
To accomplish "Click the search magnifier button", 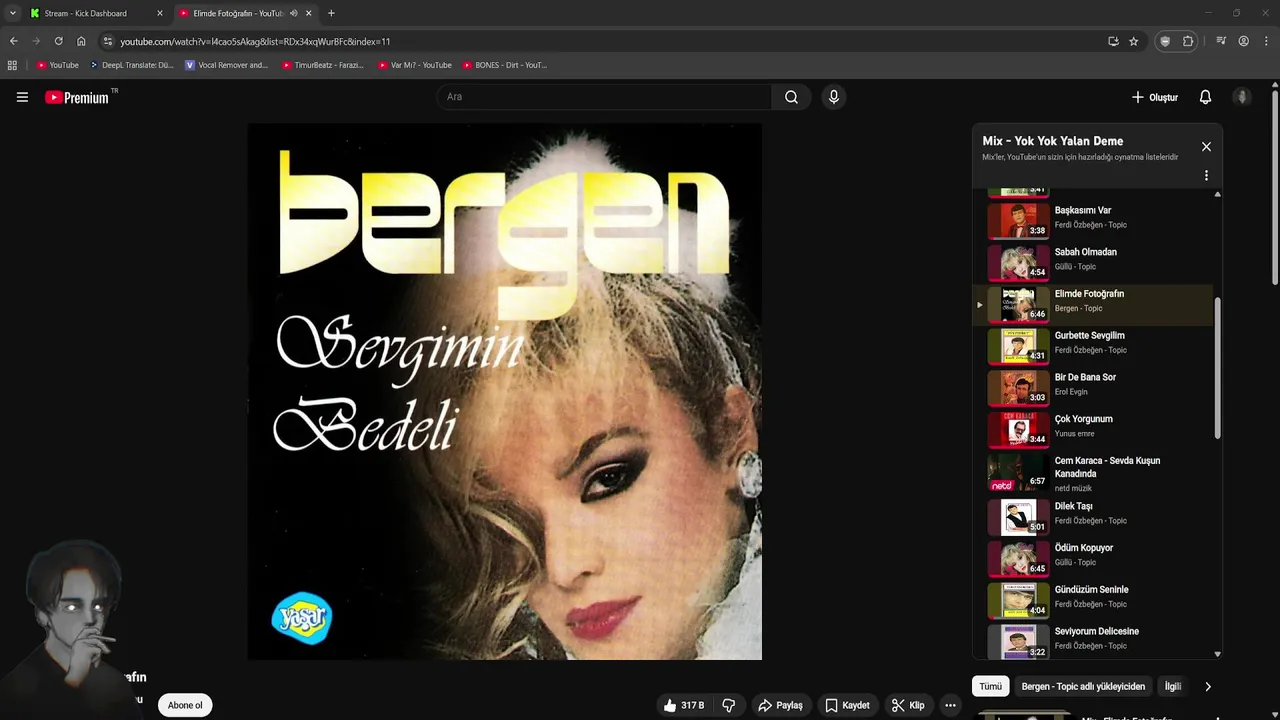I will point(791,97).
